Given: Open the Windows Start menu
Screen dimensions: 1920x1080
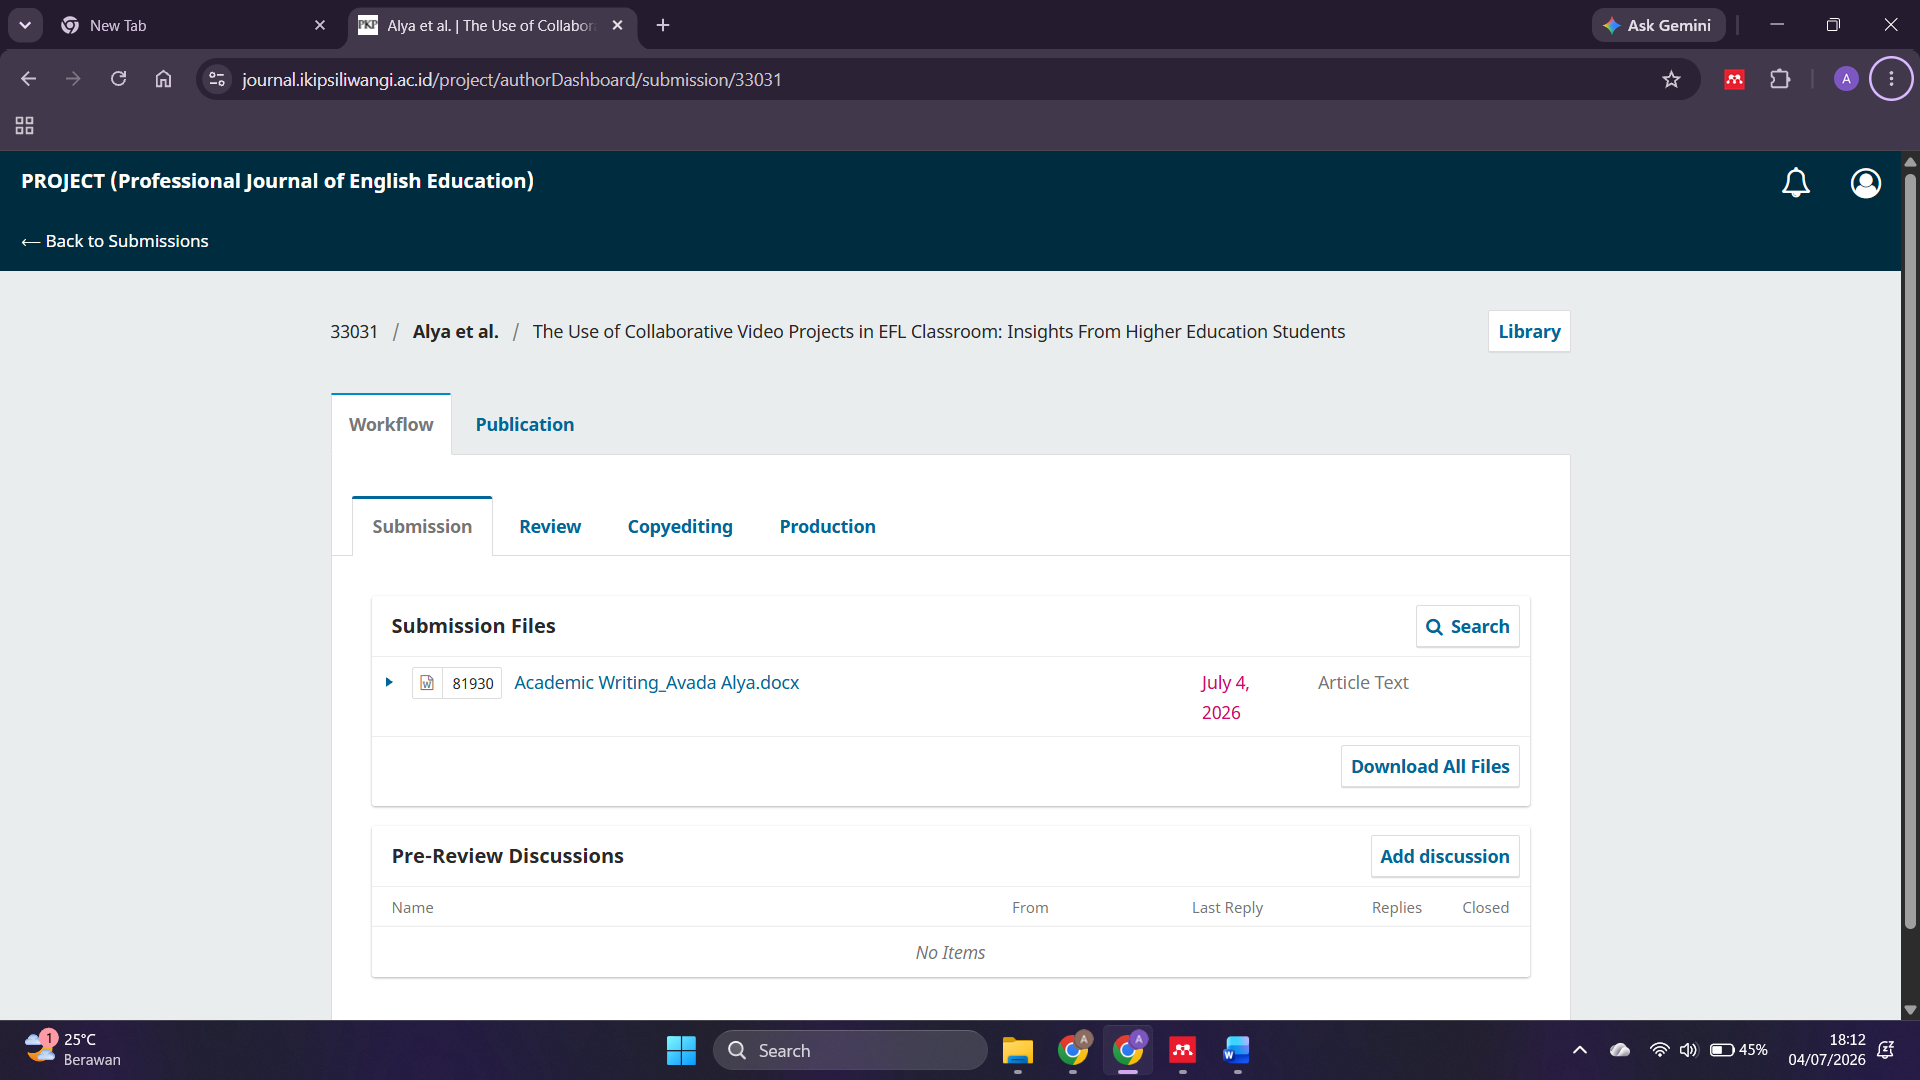Looking at the screenshot, I should 681,1050.
